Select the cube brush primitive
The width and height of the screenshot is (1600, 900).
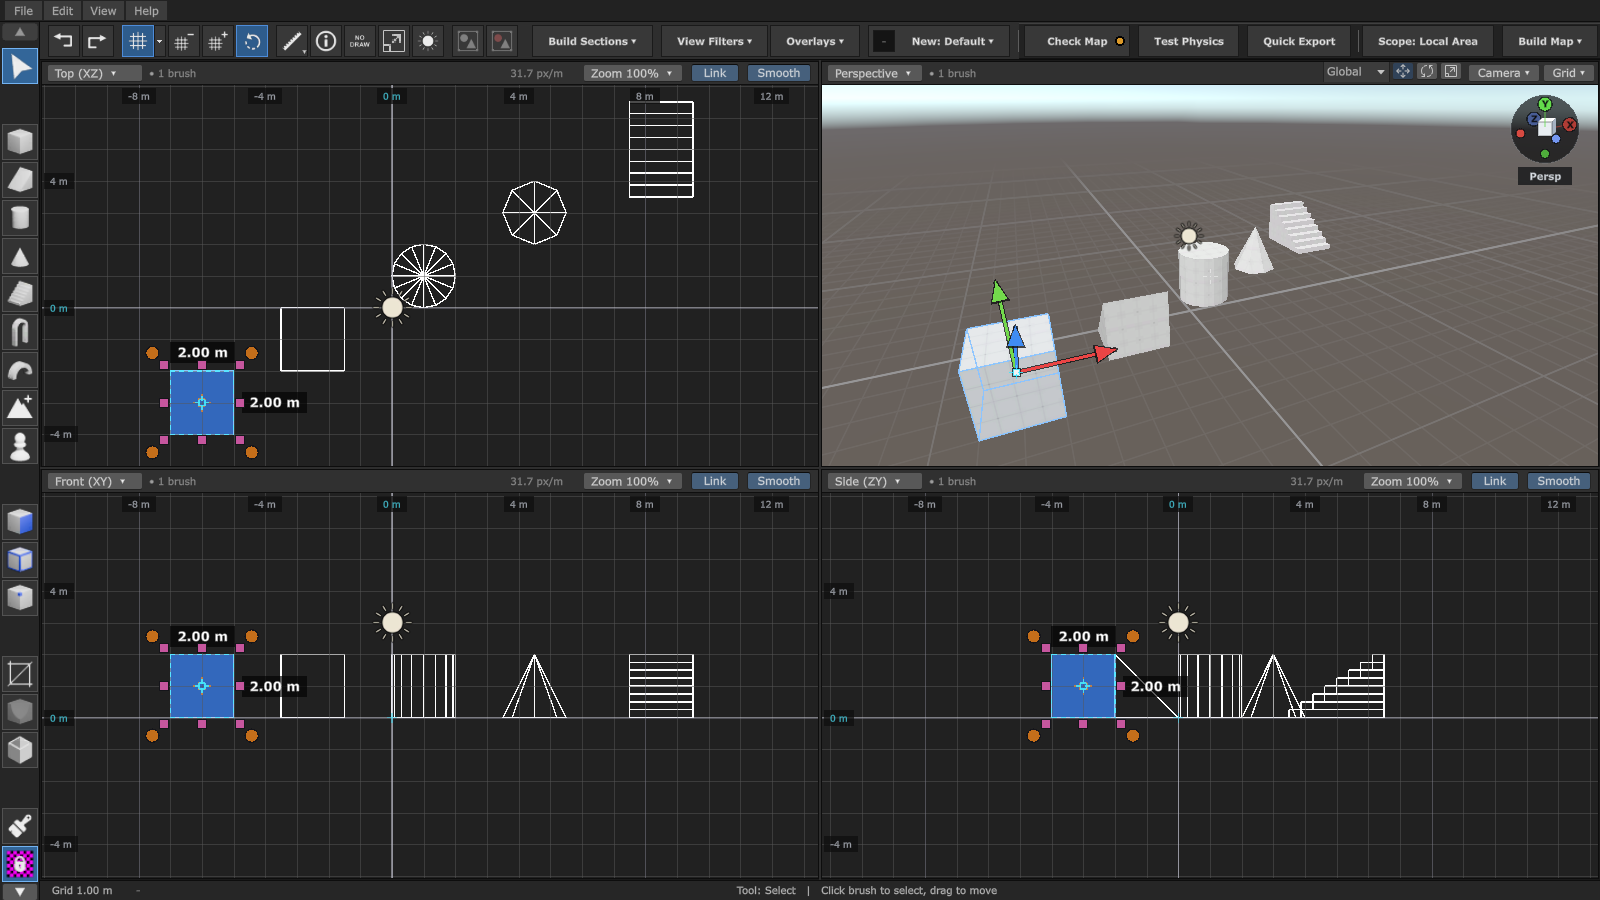pyautogui.click(x=20, y=142)
